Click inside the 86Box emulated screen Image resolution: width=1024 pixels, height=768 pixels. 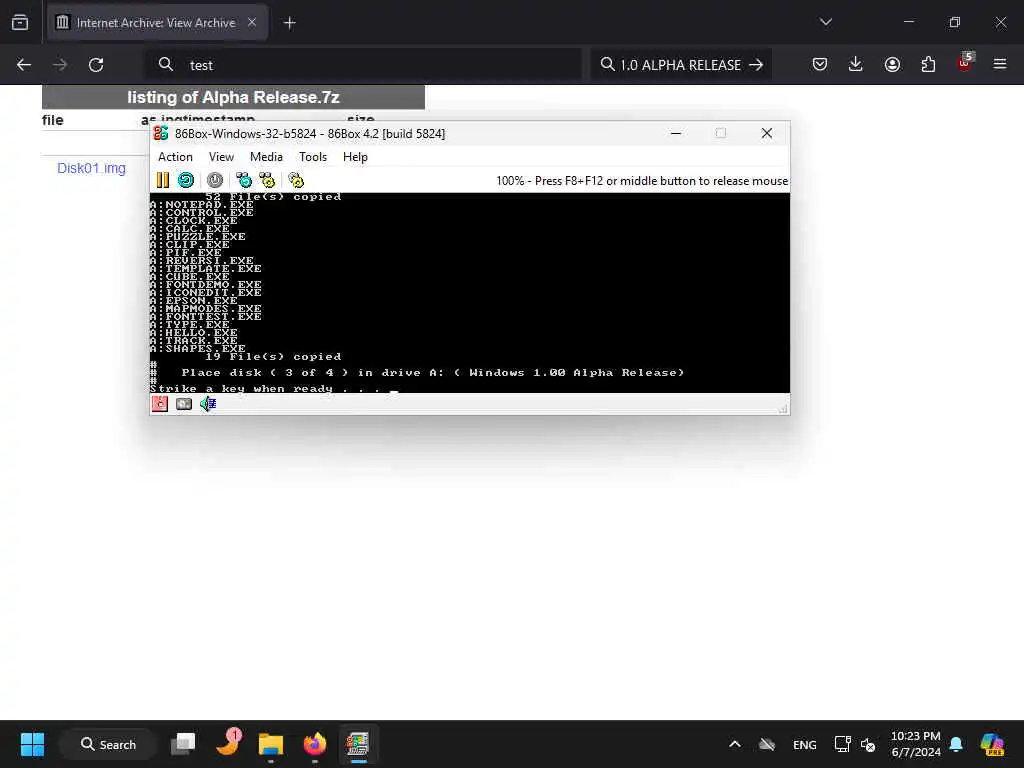(x=470, y=293)
